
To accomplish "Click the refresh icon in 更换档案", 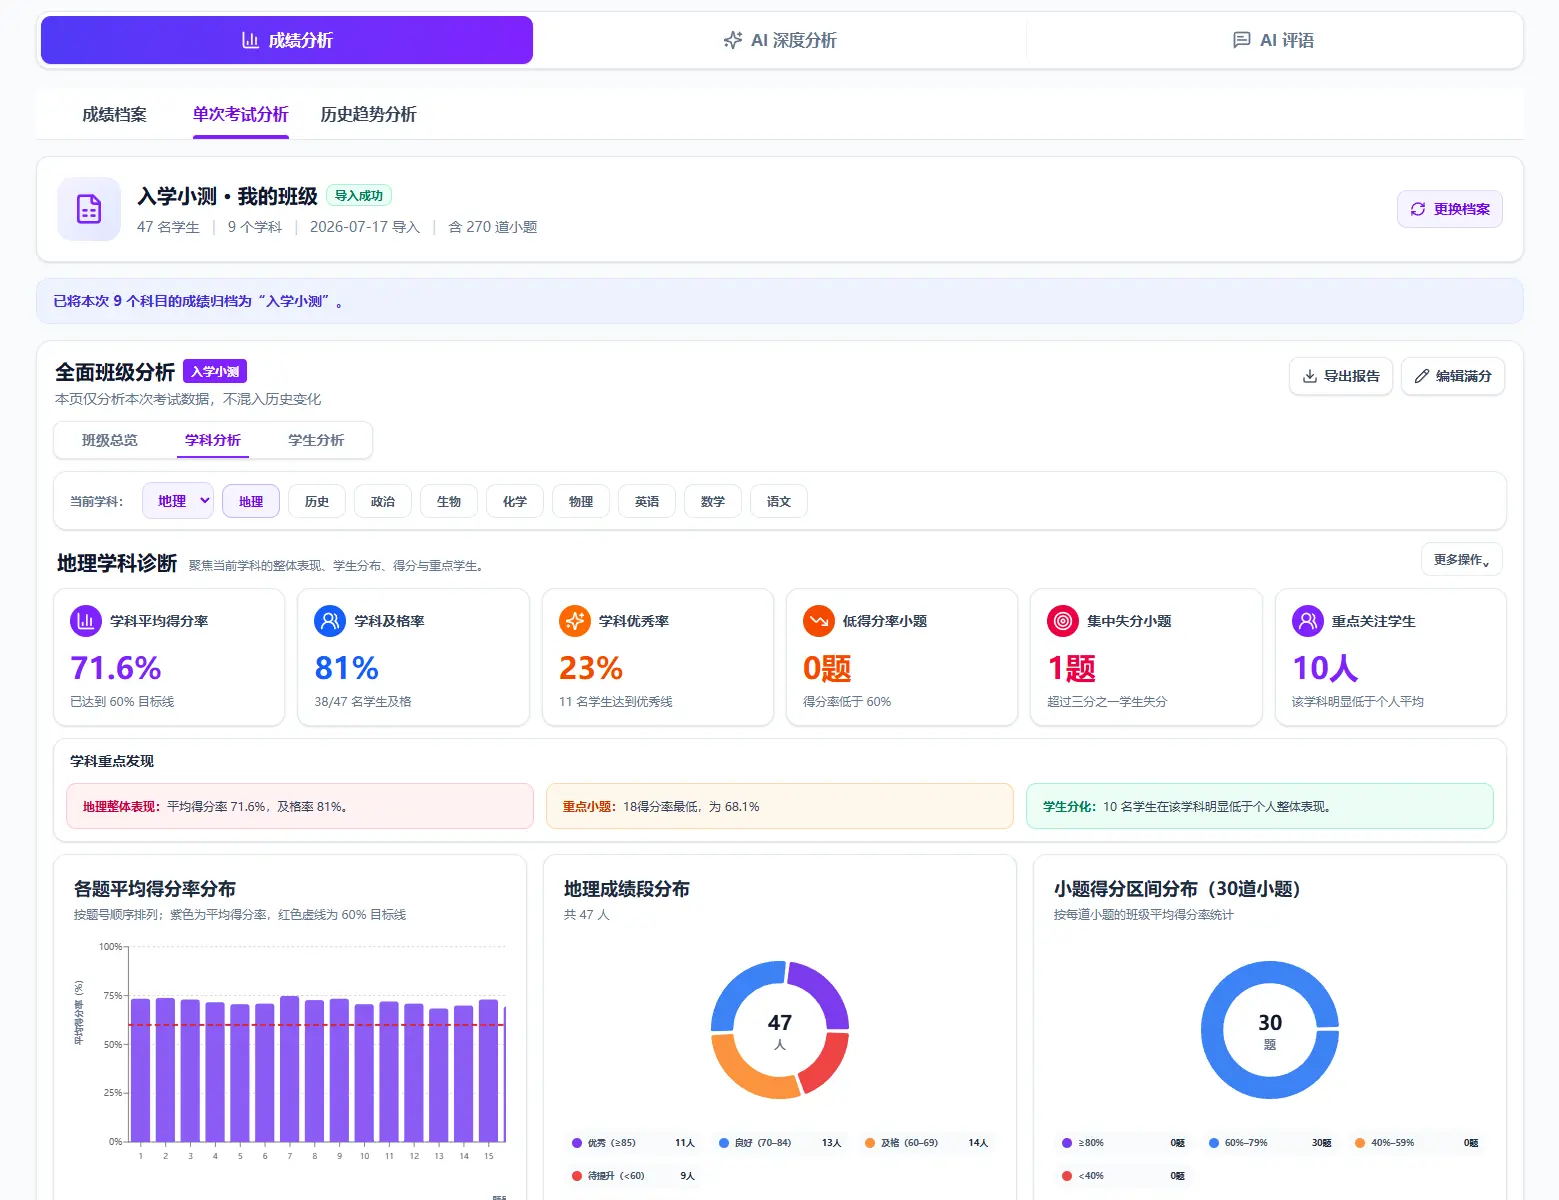I will (1418, 209).
